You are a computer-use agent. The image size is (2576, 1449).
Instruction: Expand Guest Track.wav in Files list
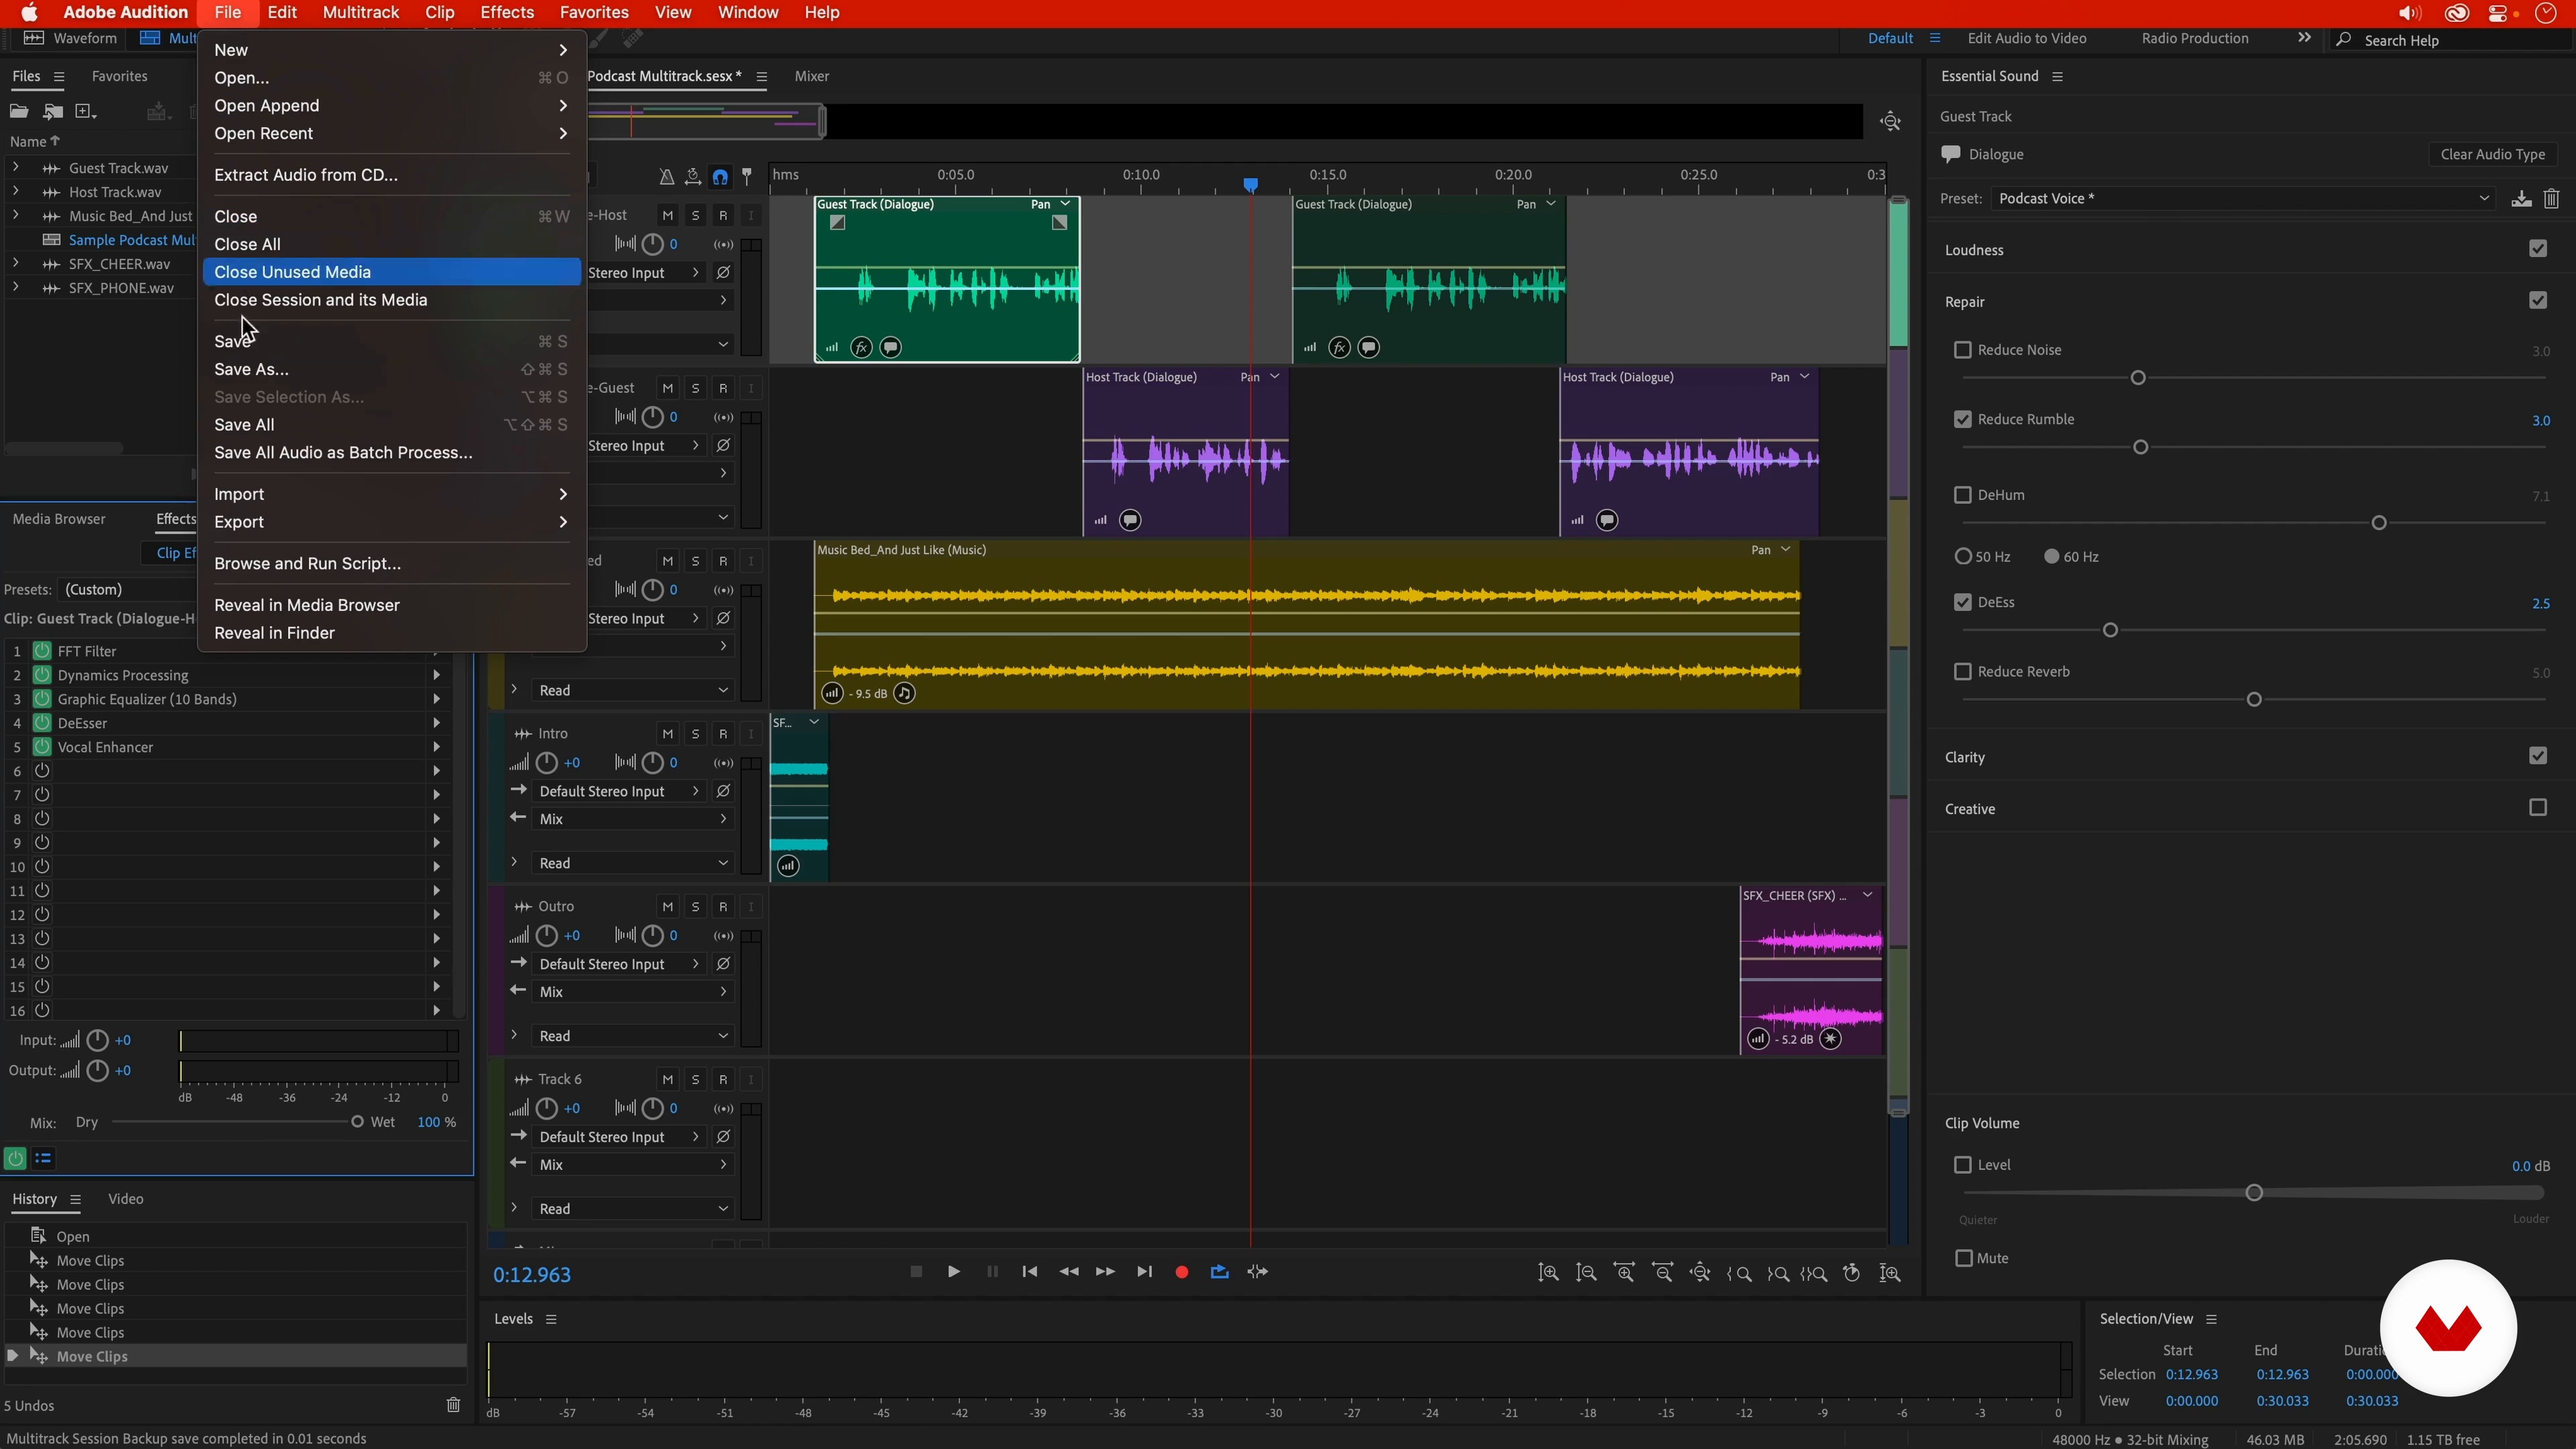[15, 167]
